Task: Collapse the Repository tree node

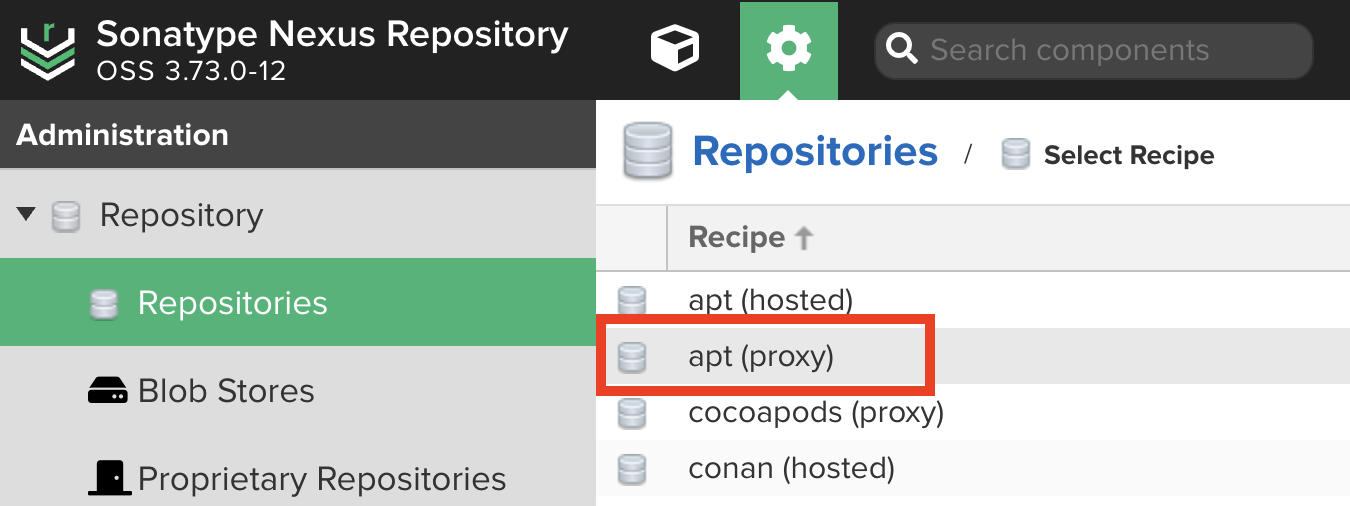Action: (x=27, y=214)
